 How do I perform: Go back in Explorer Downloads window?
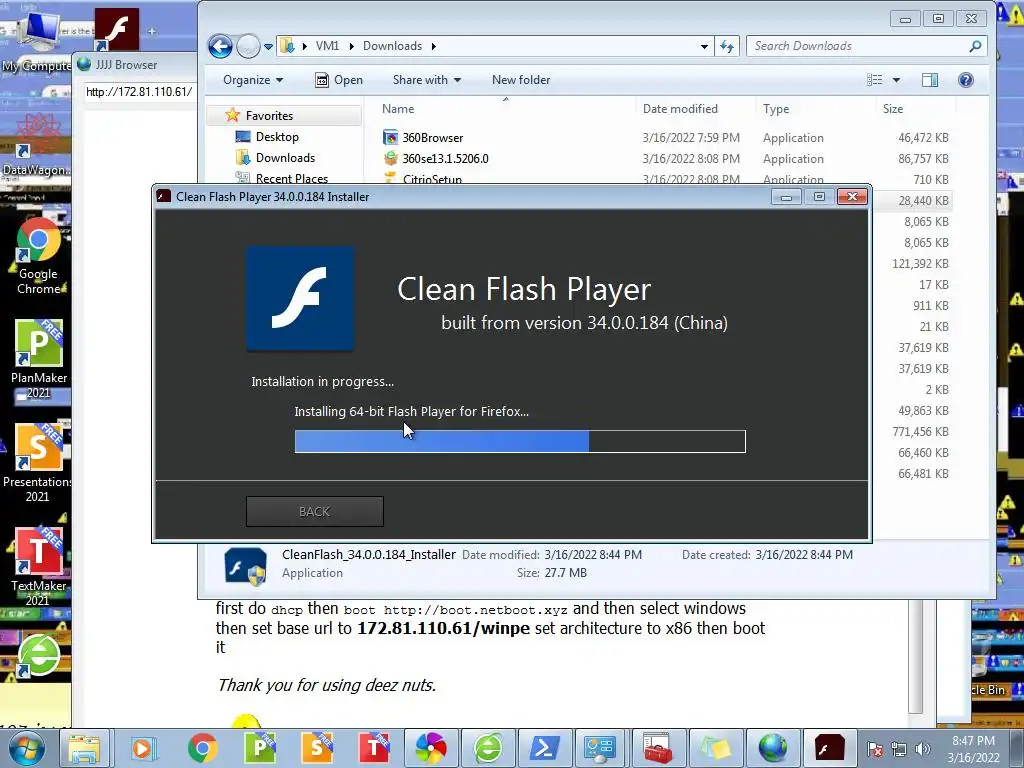[220, 46]
